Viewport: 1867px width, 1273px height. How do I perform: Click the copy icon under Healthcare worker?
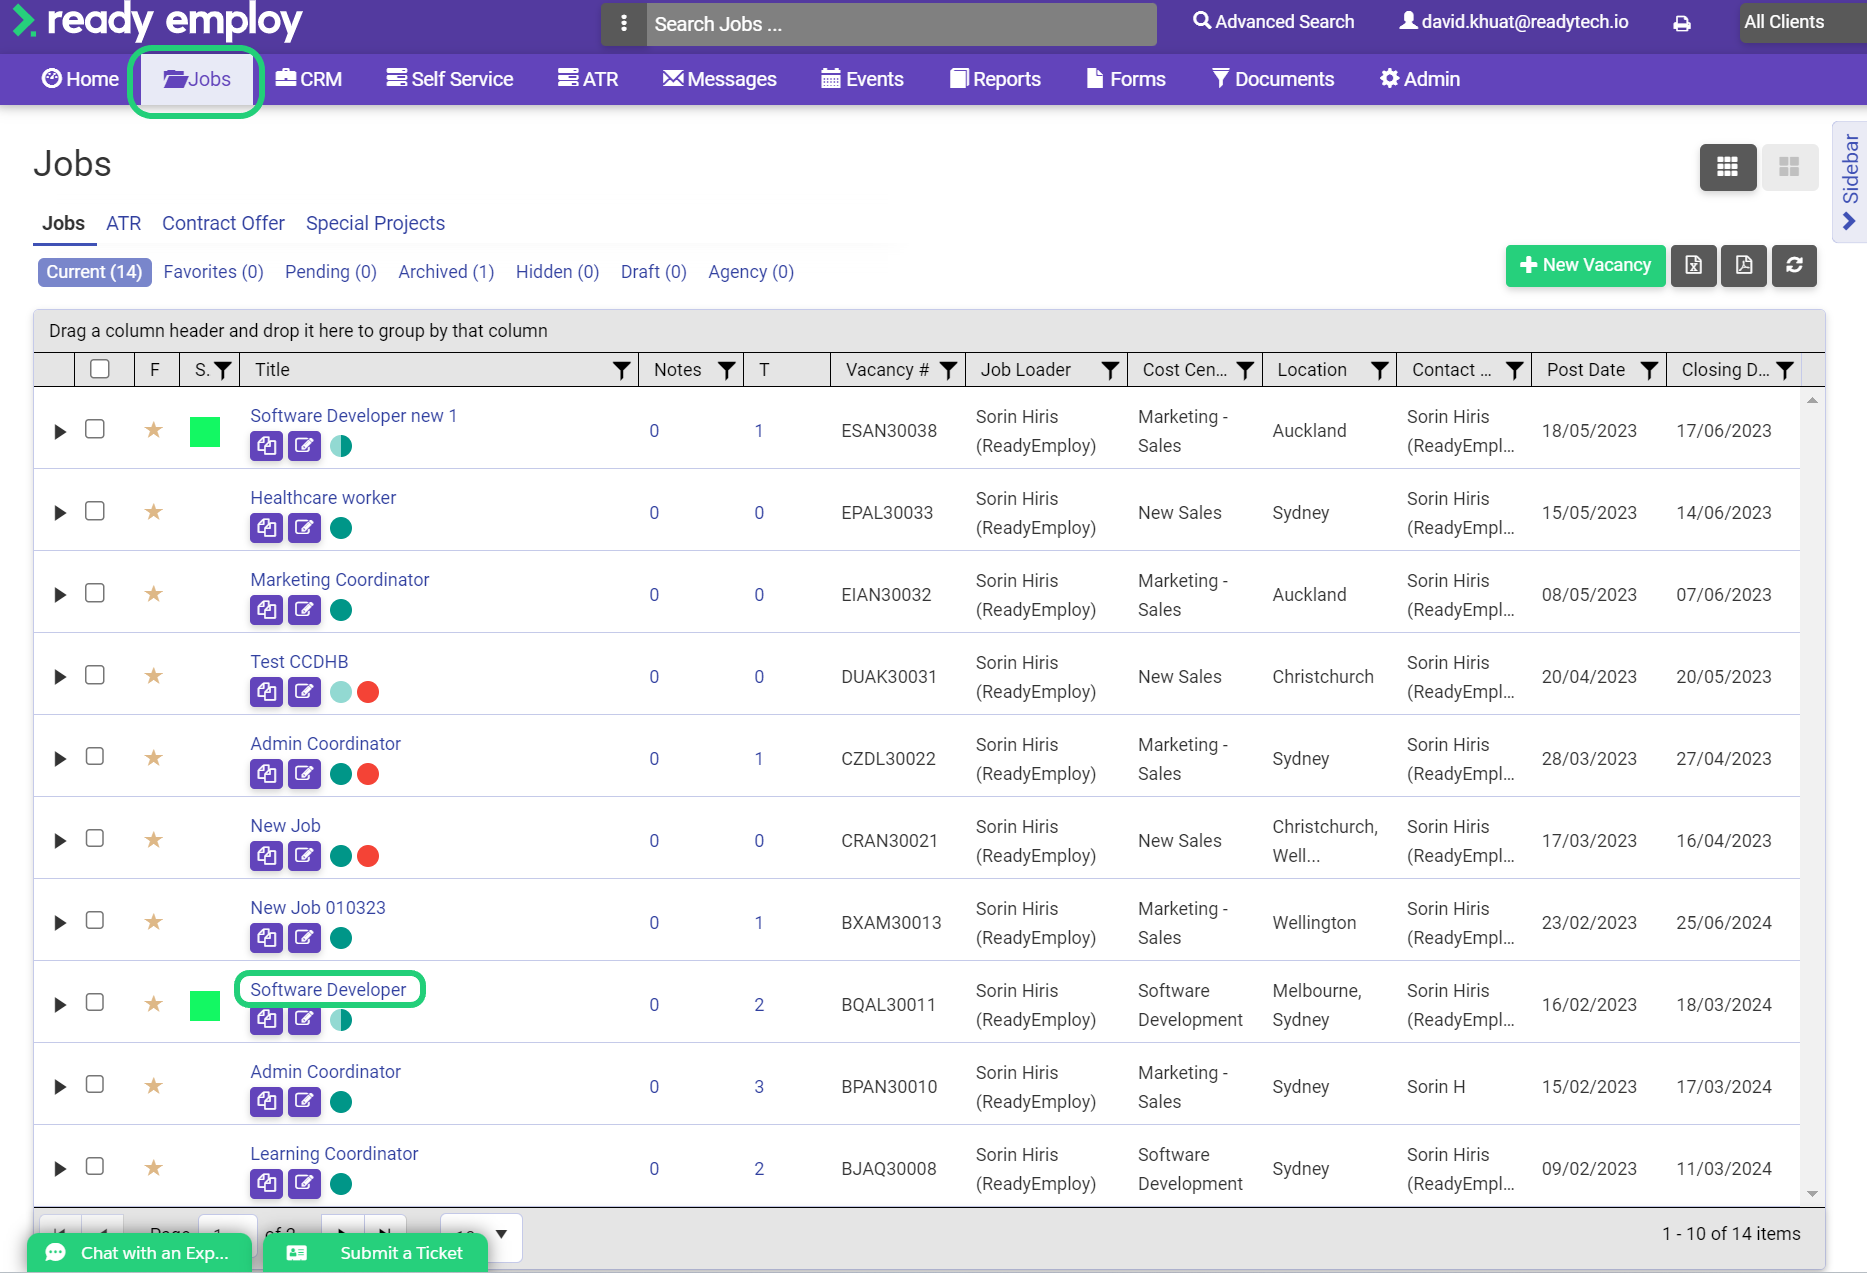point(266,528)
